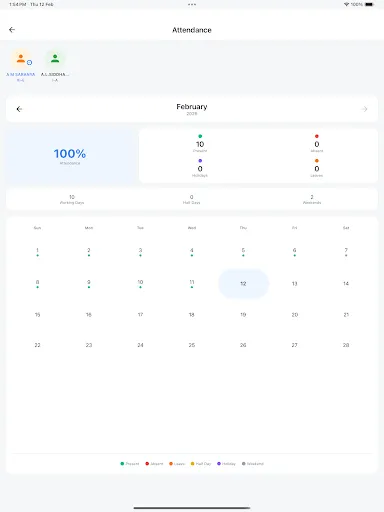Tap the Attendance page title
This screenshot has height=512, width=384.
(x=192, y=30)
